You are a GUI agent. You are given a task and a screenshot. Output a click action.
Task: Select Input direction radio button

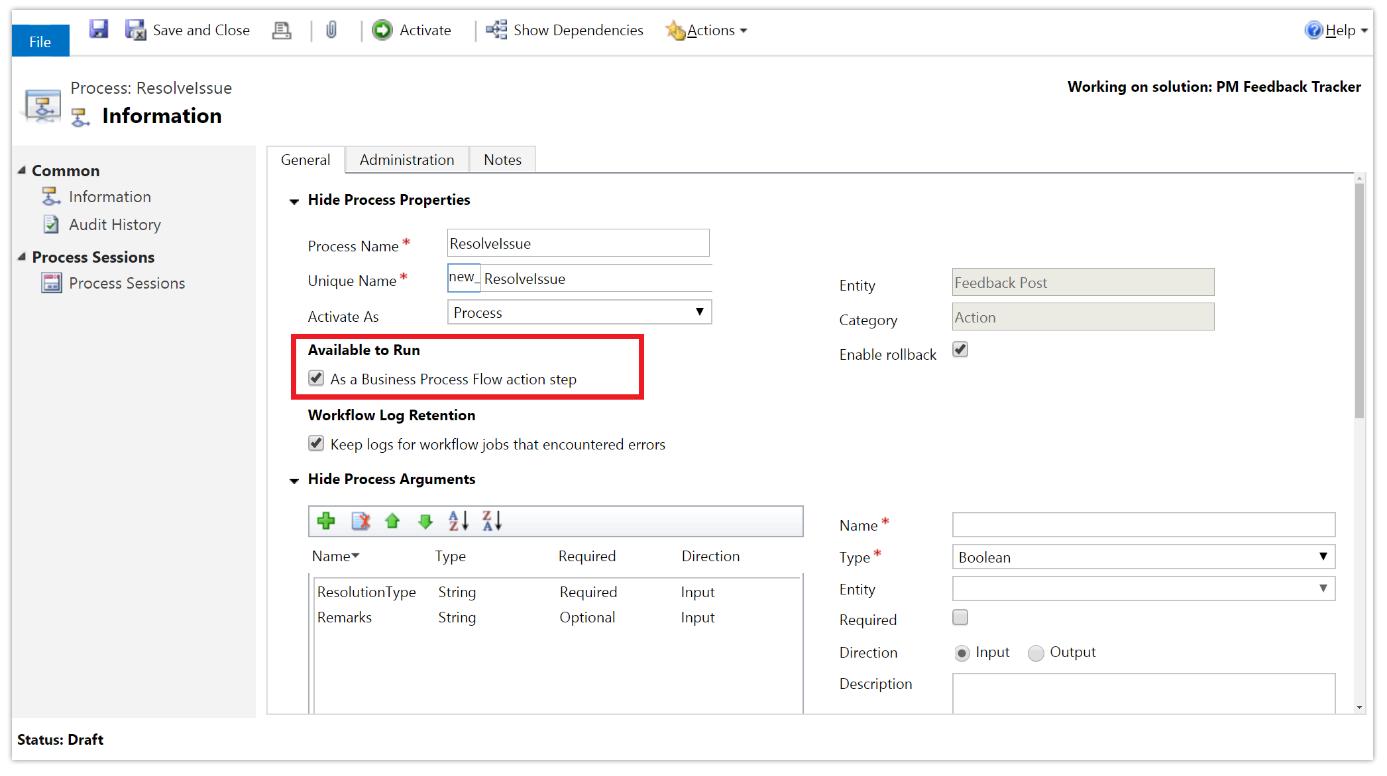962,653
